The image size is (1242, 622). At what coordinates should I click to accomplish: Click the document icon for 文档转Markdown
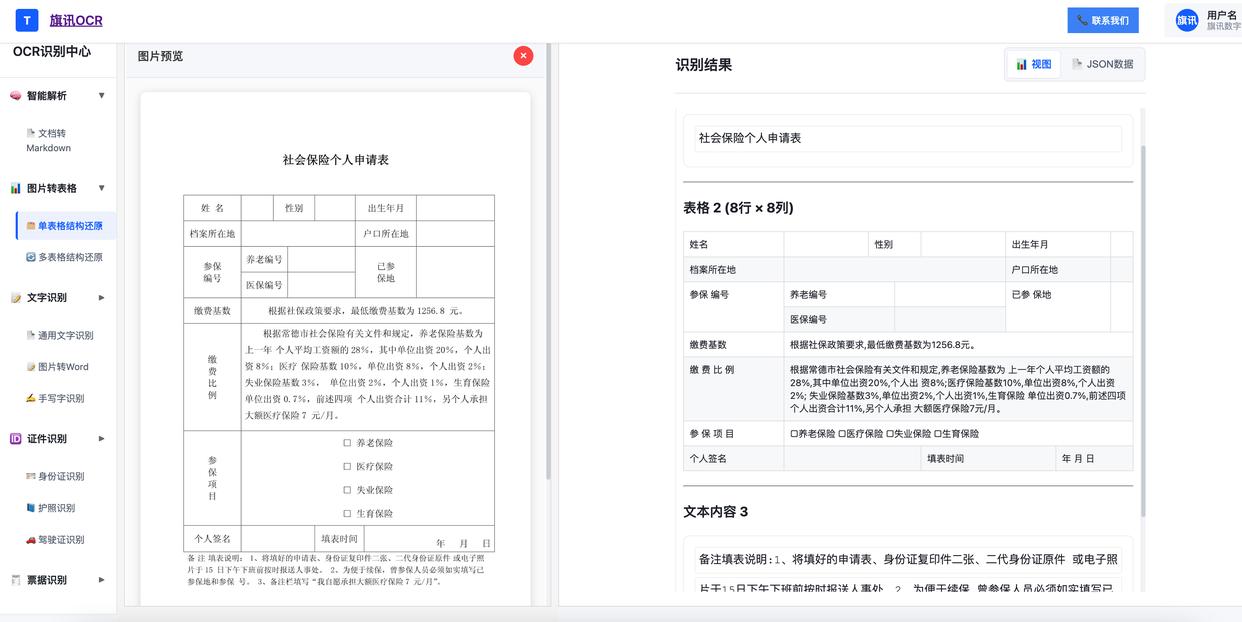(x=31, y=133)
